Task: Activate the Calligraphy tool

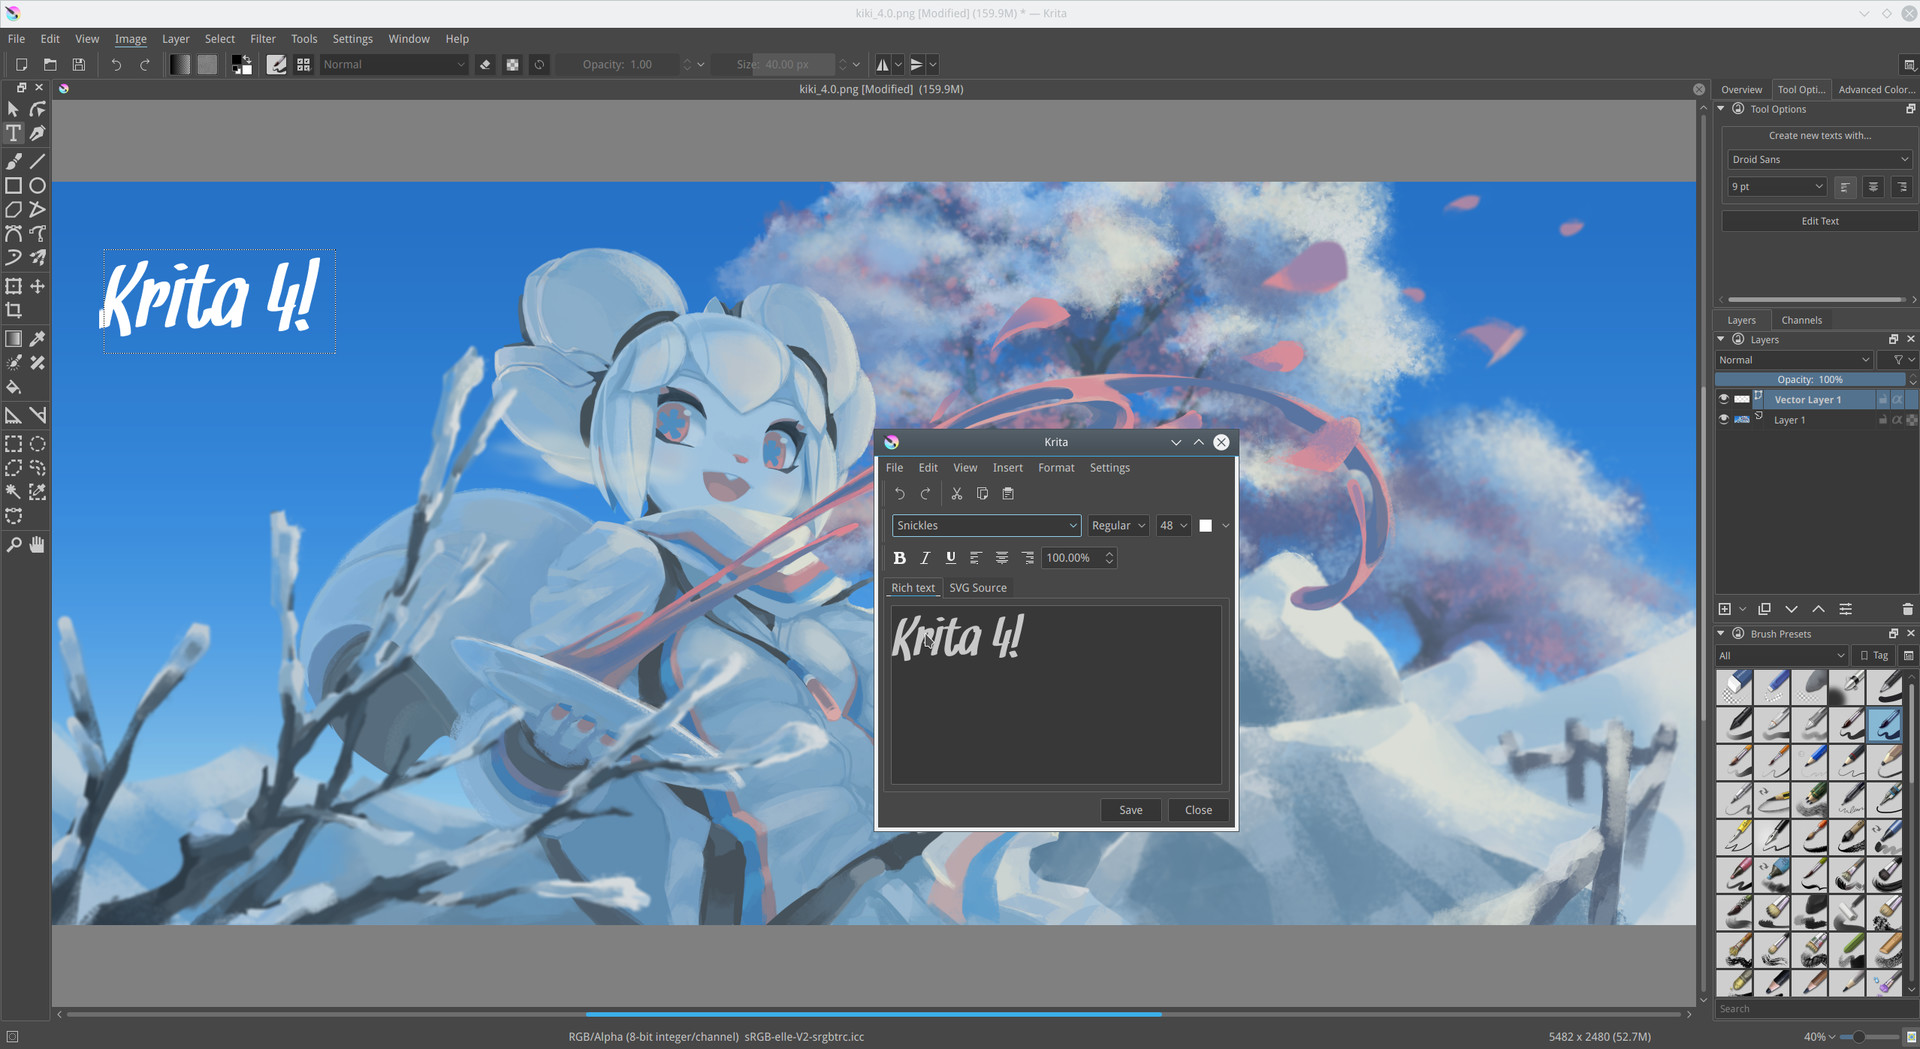Action: [37, 133]
